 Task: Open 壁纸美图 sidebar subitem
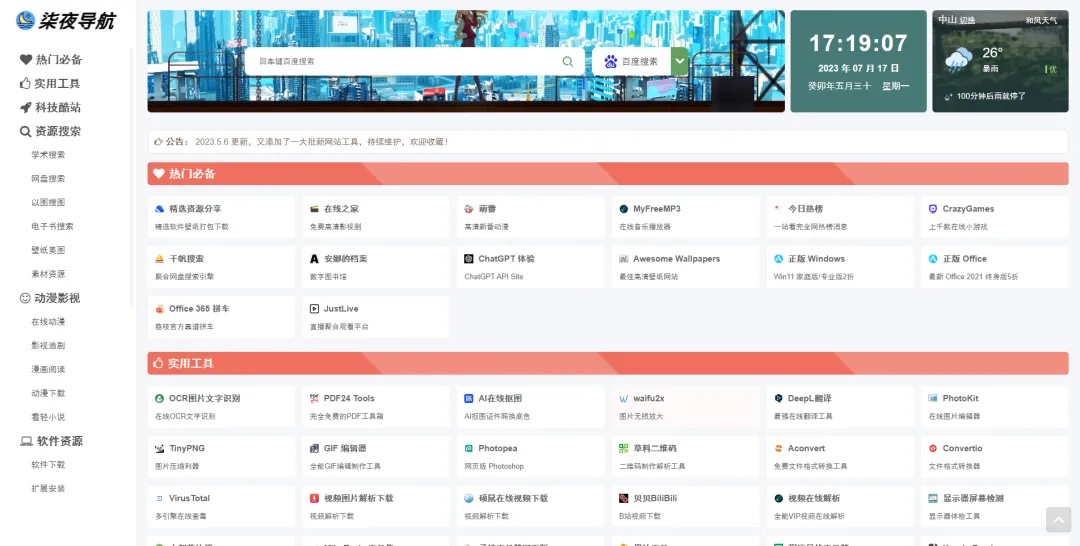click(48, 250)
